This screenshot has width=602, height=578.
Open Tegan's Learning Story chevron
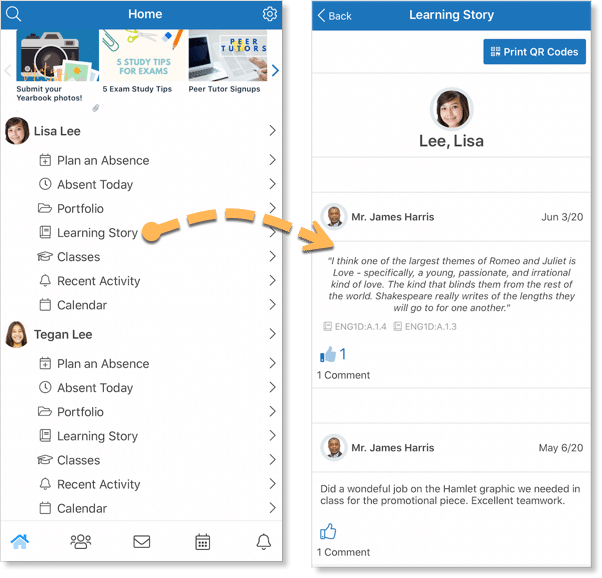[272, 436]
